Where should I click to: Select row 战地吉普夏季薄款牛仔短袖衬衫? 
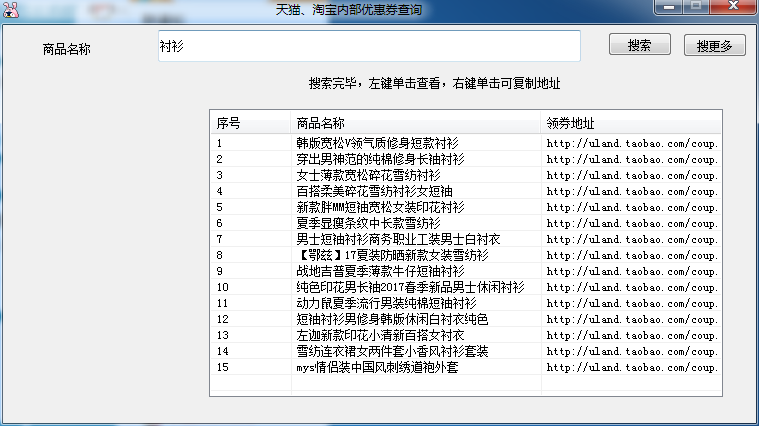380,271
